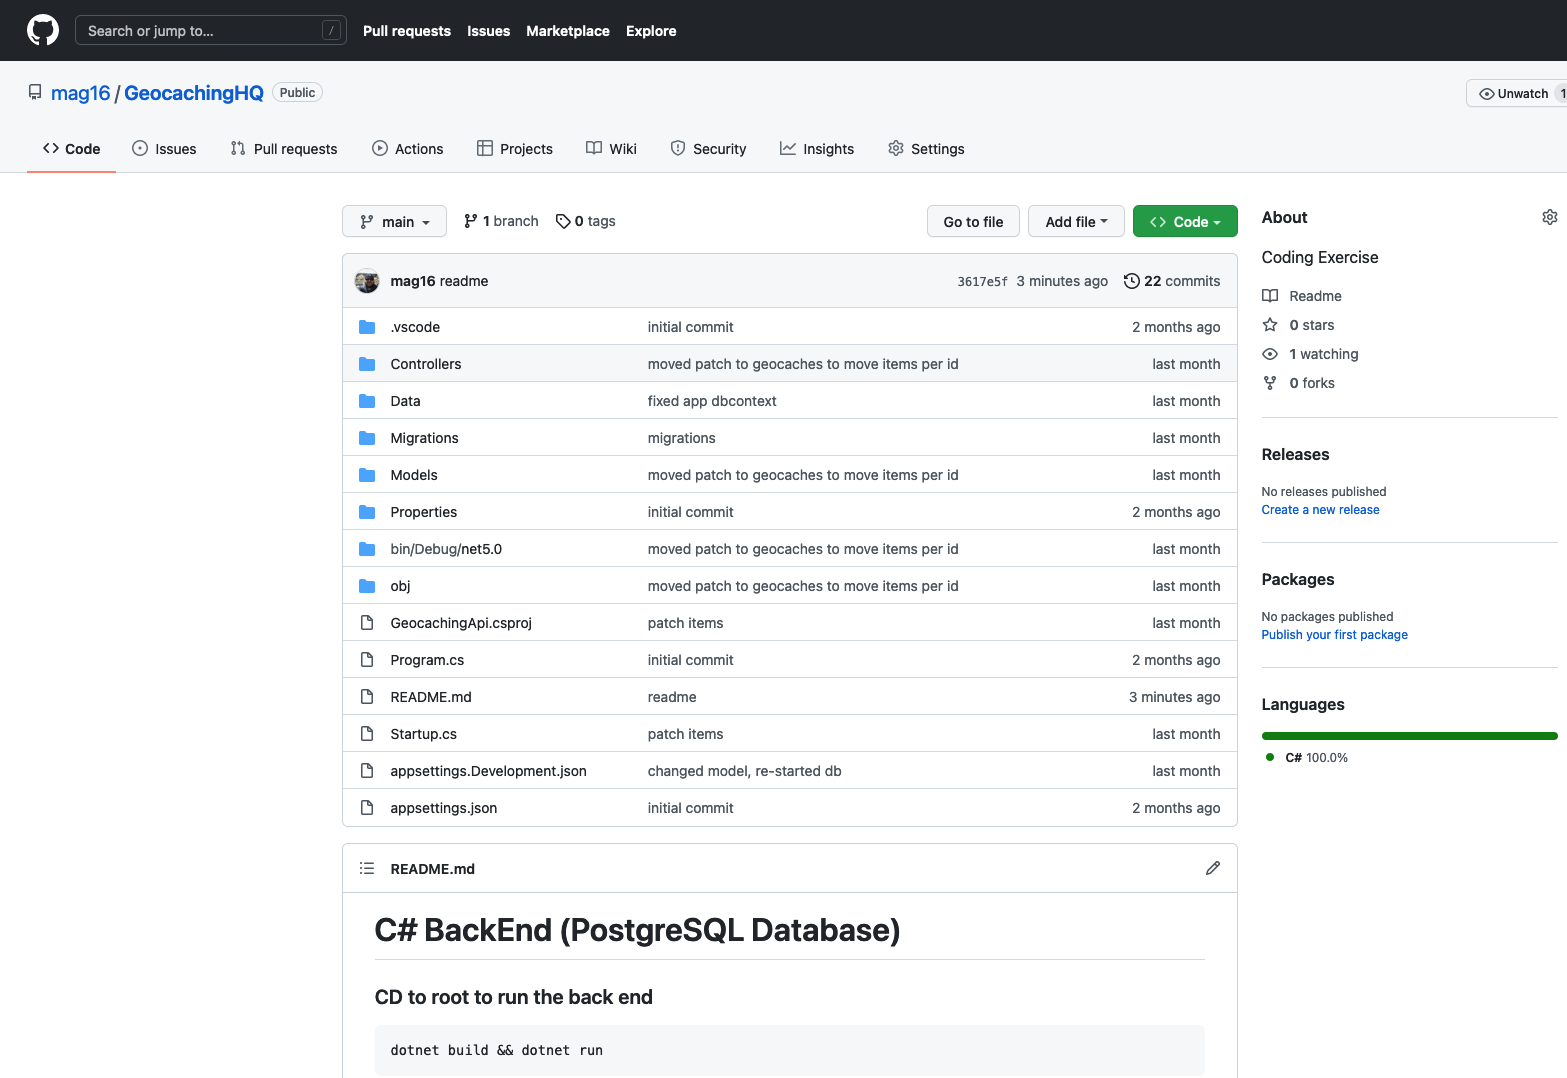Click the mag16 avatar thumbnail

(x=367, y=281)
